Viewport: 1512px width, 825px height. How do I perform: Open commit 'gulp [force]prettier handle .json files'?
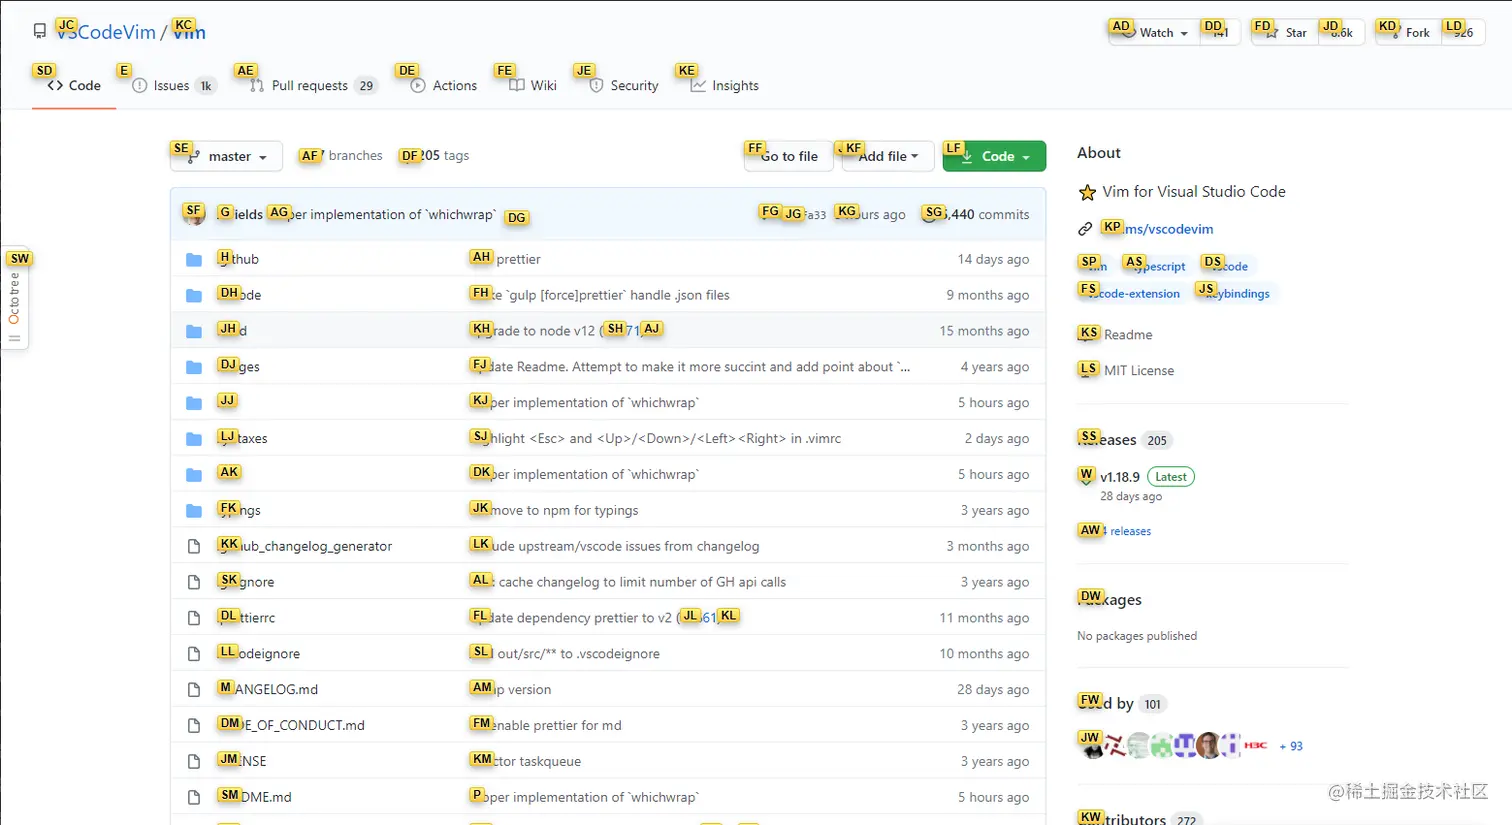(600, 296)
